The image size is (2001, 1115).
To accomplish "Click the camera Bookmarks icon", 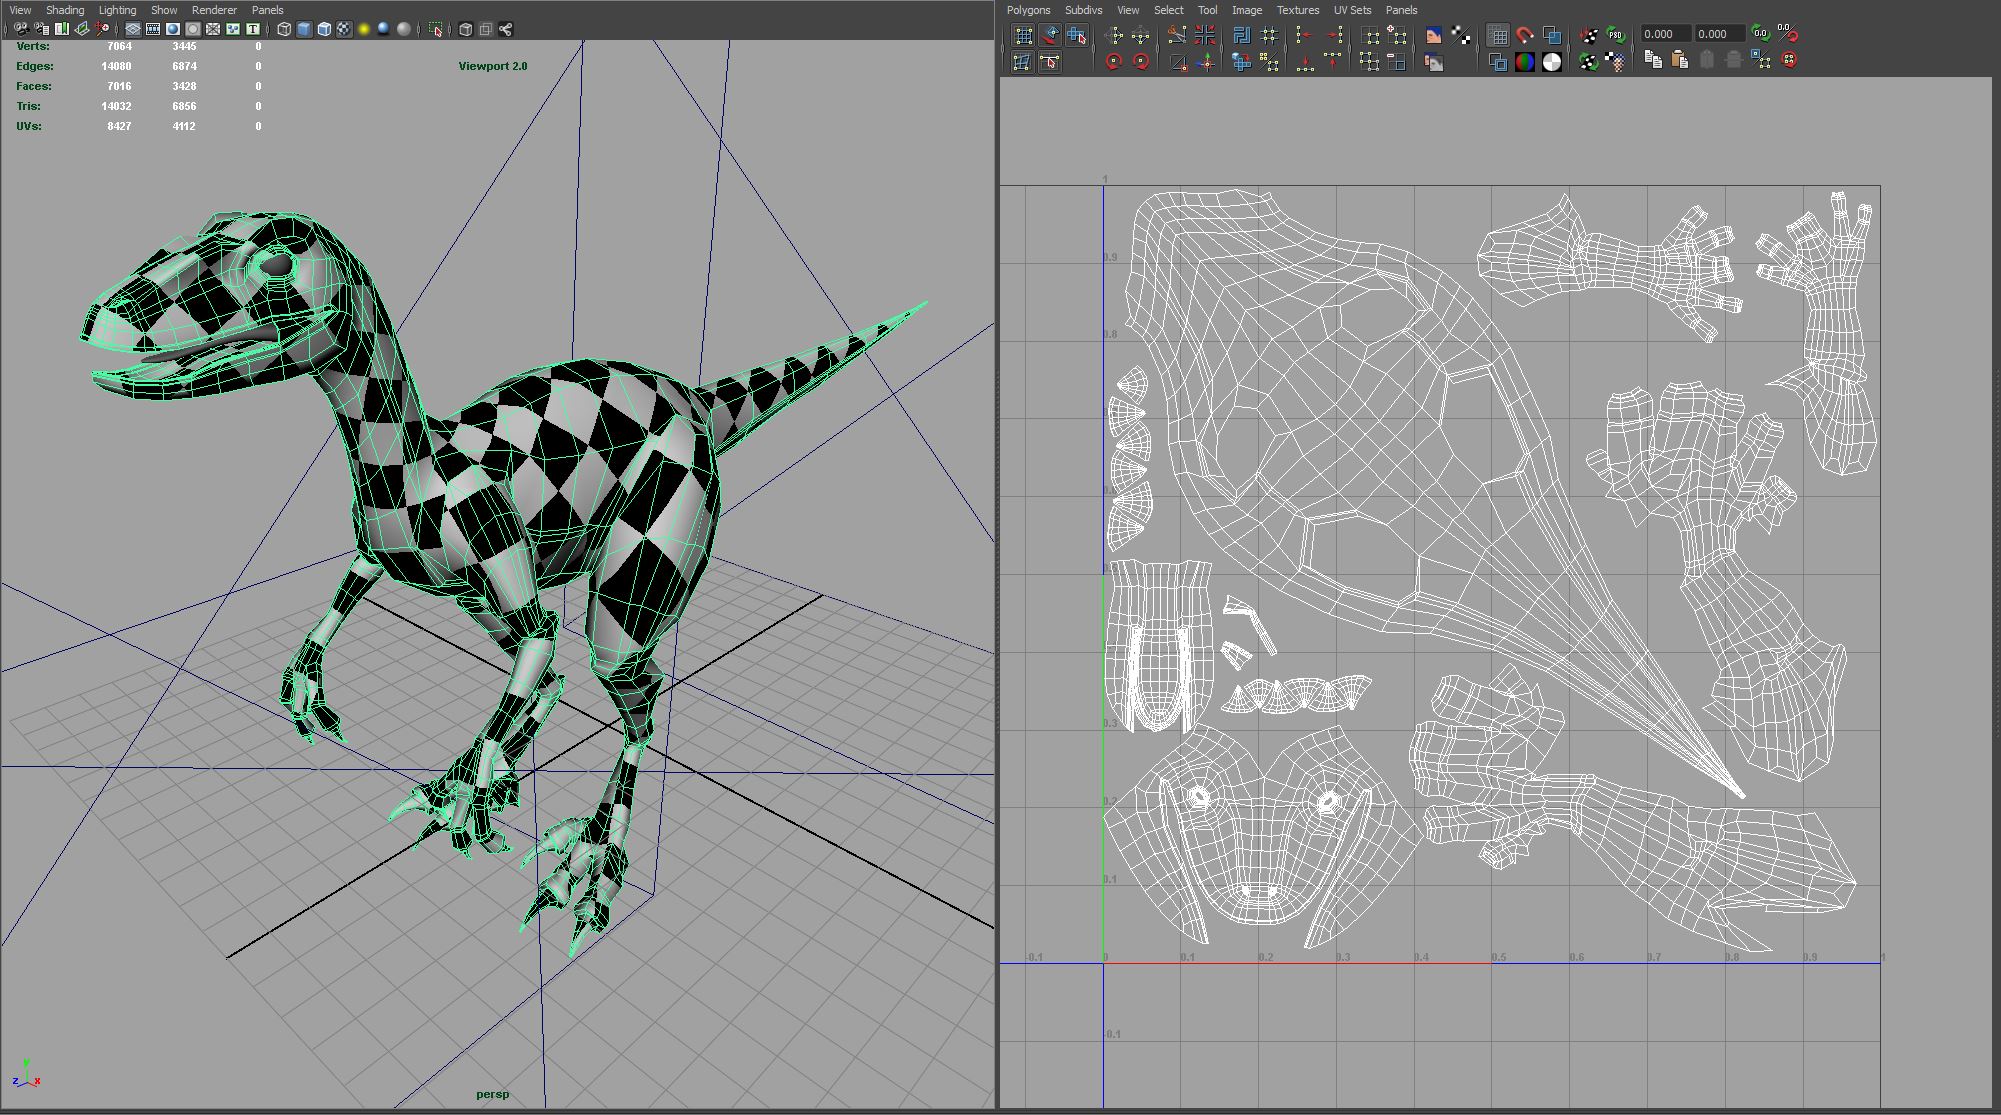I will tap(62, 30).
